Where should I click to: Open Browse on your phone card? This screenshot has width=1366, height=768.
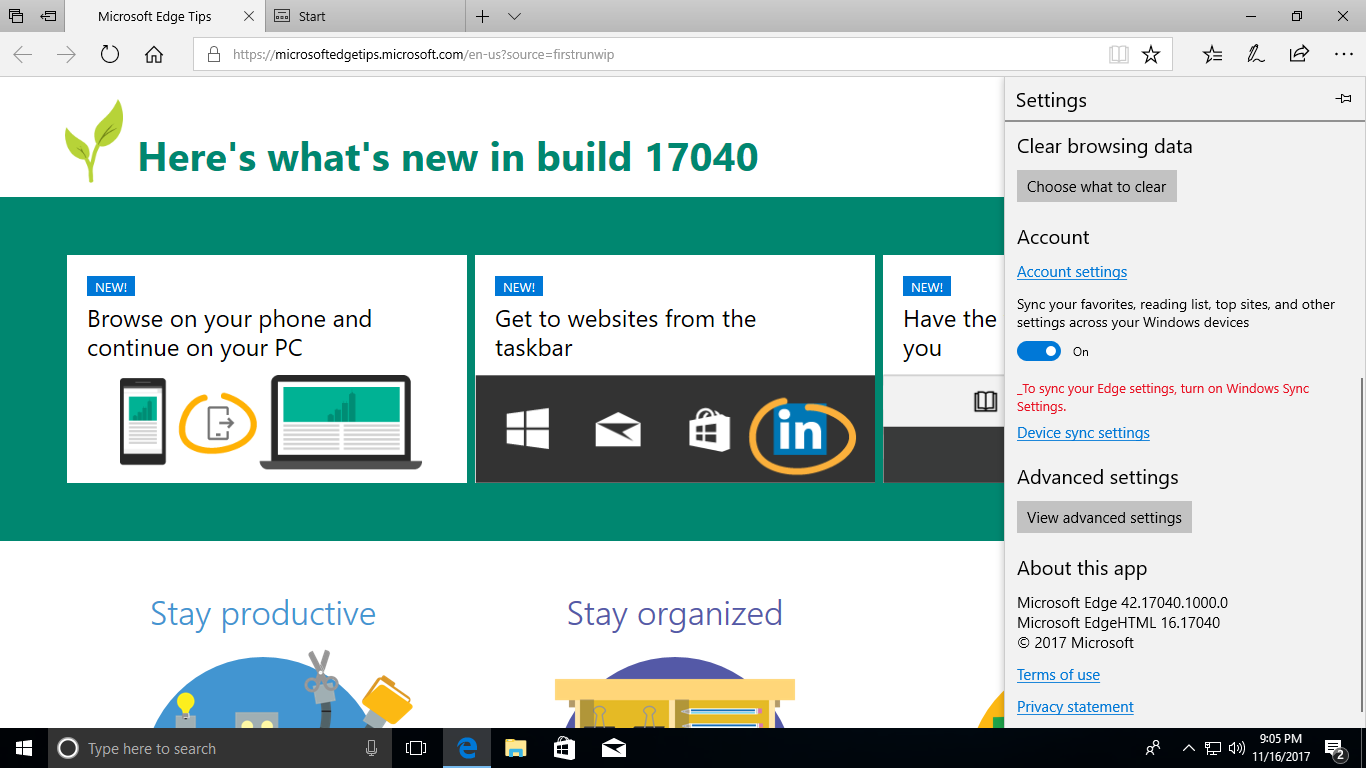(267, 369)
